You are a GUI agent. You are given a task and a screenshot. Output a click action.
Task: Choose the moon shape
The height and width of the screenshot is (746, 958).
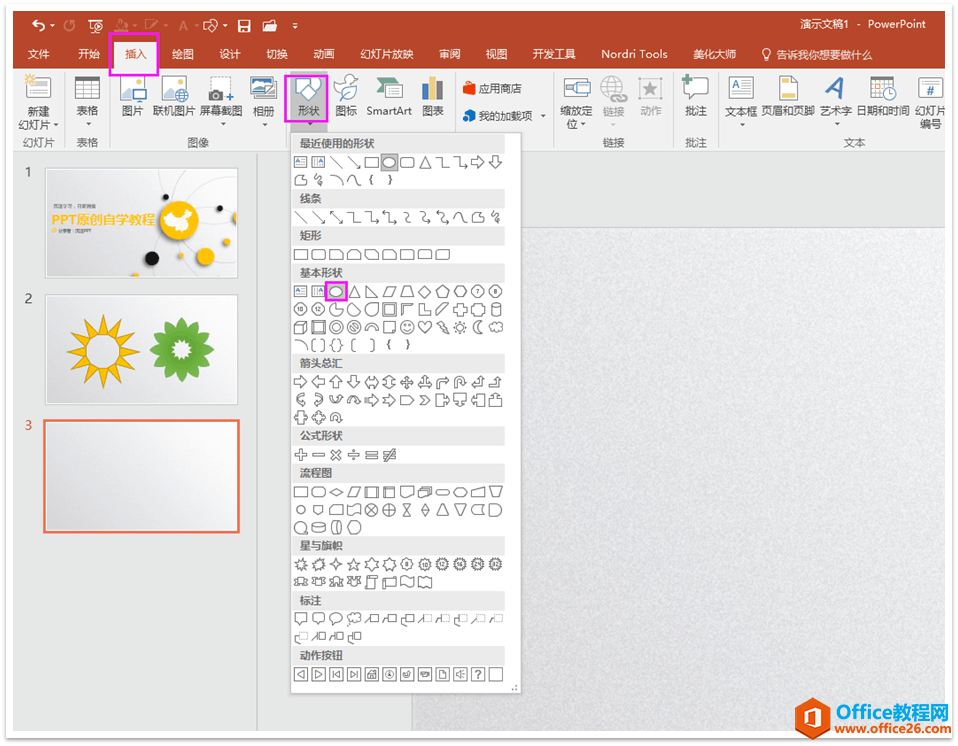coord(478,327)
